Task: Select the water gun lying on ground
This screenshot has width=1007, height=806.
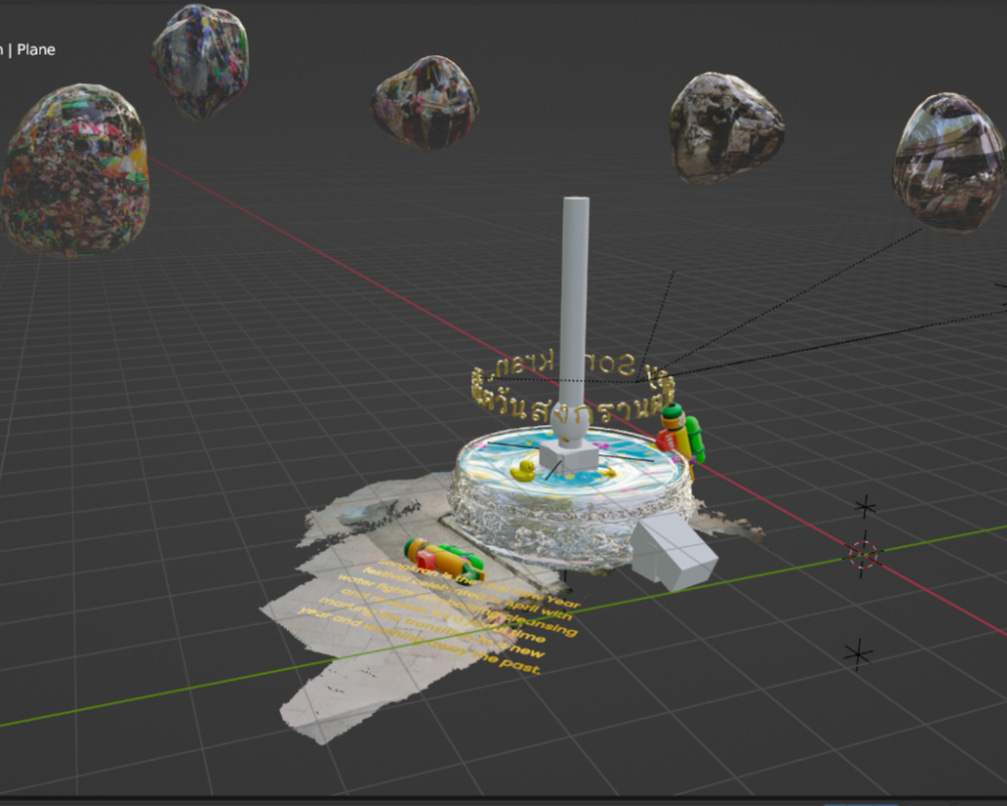Action: point(444,559)
